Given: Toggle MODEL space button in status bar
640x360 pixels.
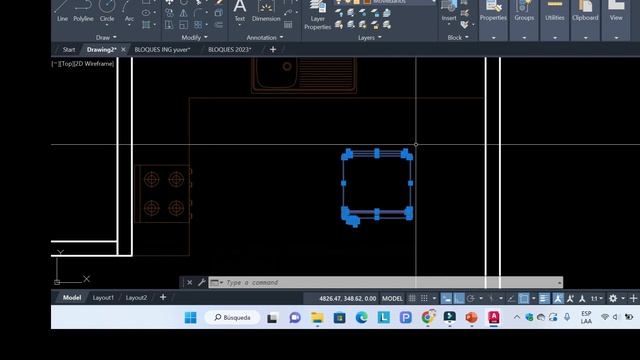Looking at the screenshot, I should click(392, 298).
